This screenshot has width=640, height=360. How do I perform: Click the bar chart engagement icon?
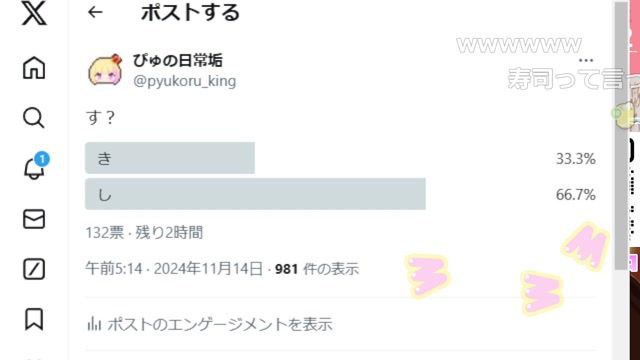coord(94,324)
